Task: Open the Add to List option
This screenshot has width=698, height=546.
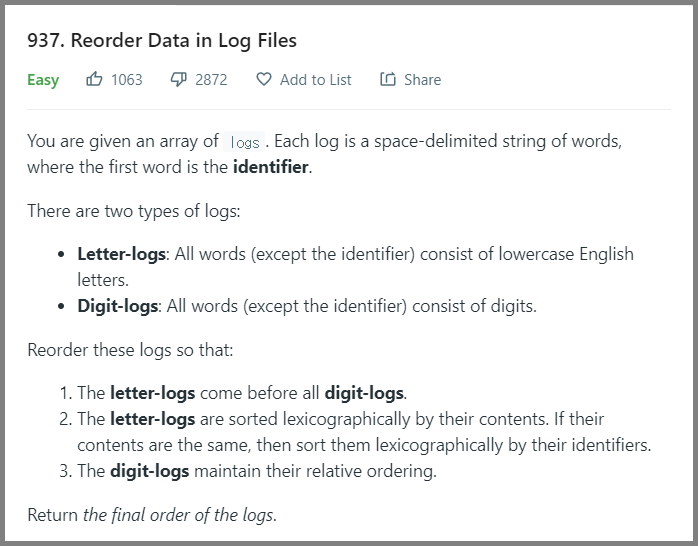Action: (315, 80)
